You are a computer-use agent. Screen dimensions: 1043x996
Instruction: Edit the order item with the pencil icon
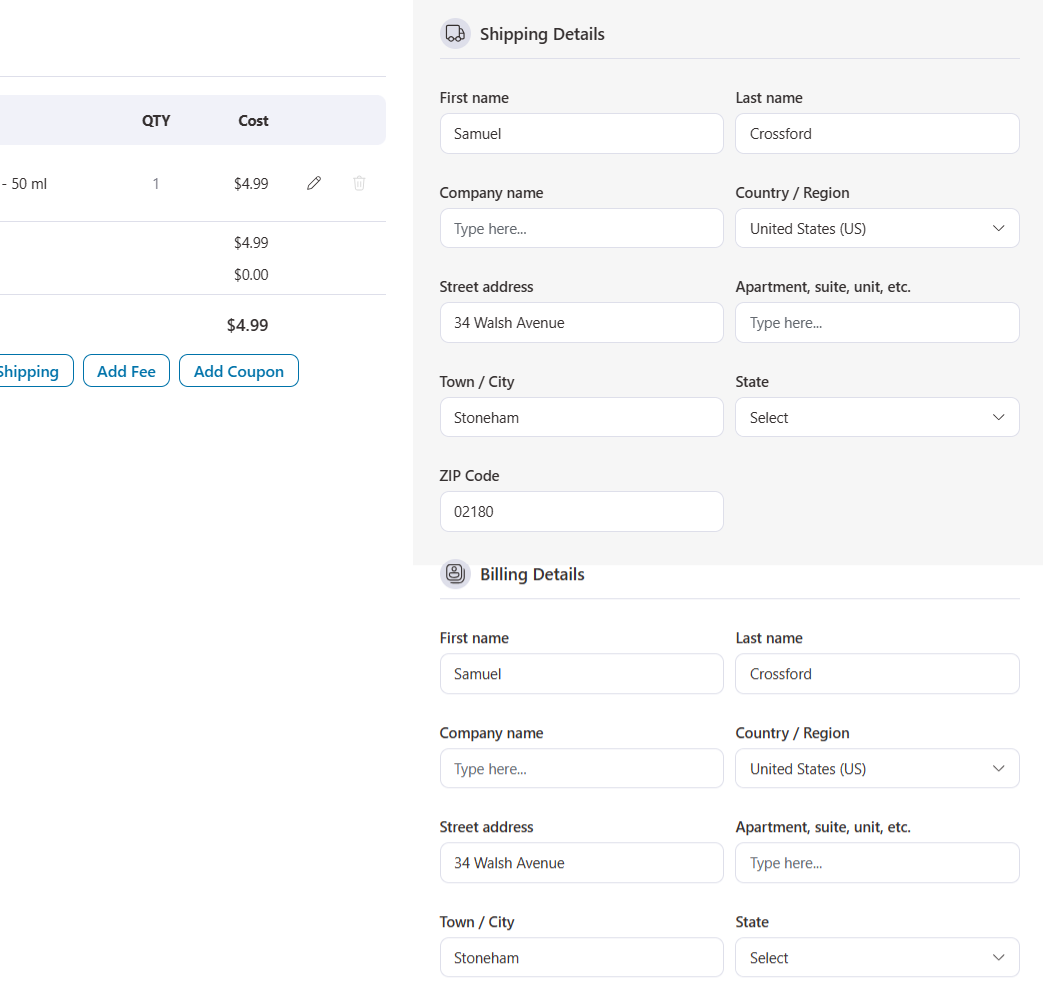[x=313, y=183]
